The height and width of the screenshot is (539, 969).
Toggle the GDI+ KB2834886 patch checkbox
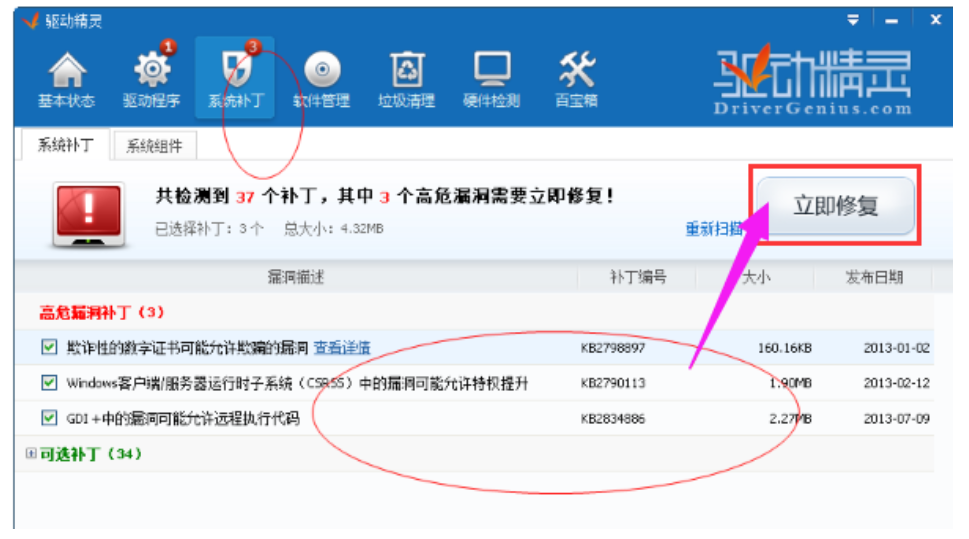49,418
